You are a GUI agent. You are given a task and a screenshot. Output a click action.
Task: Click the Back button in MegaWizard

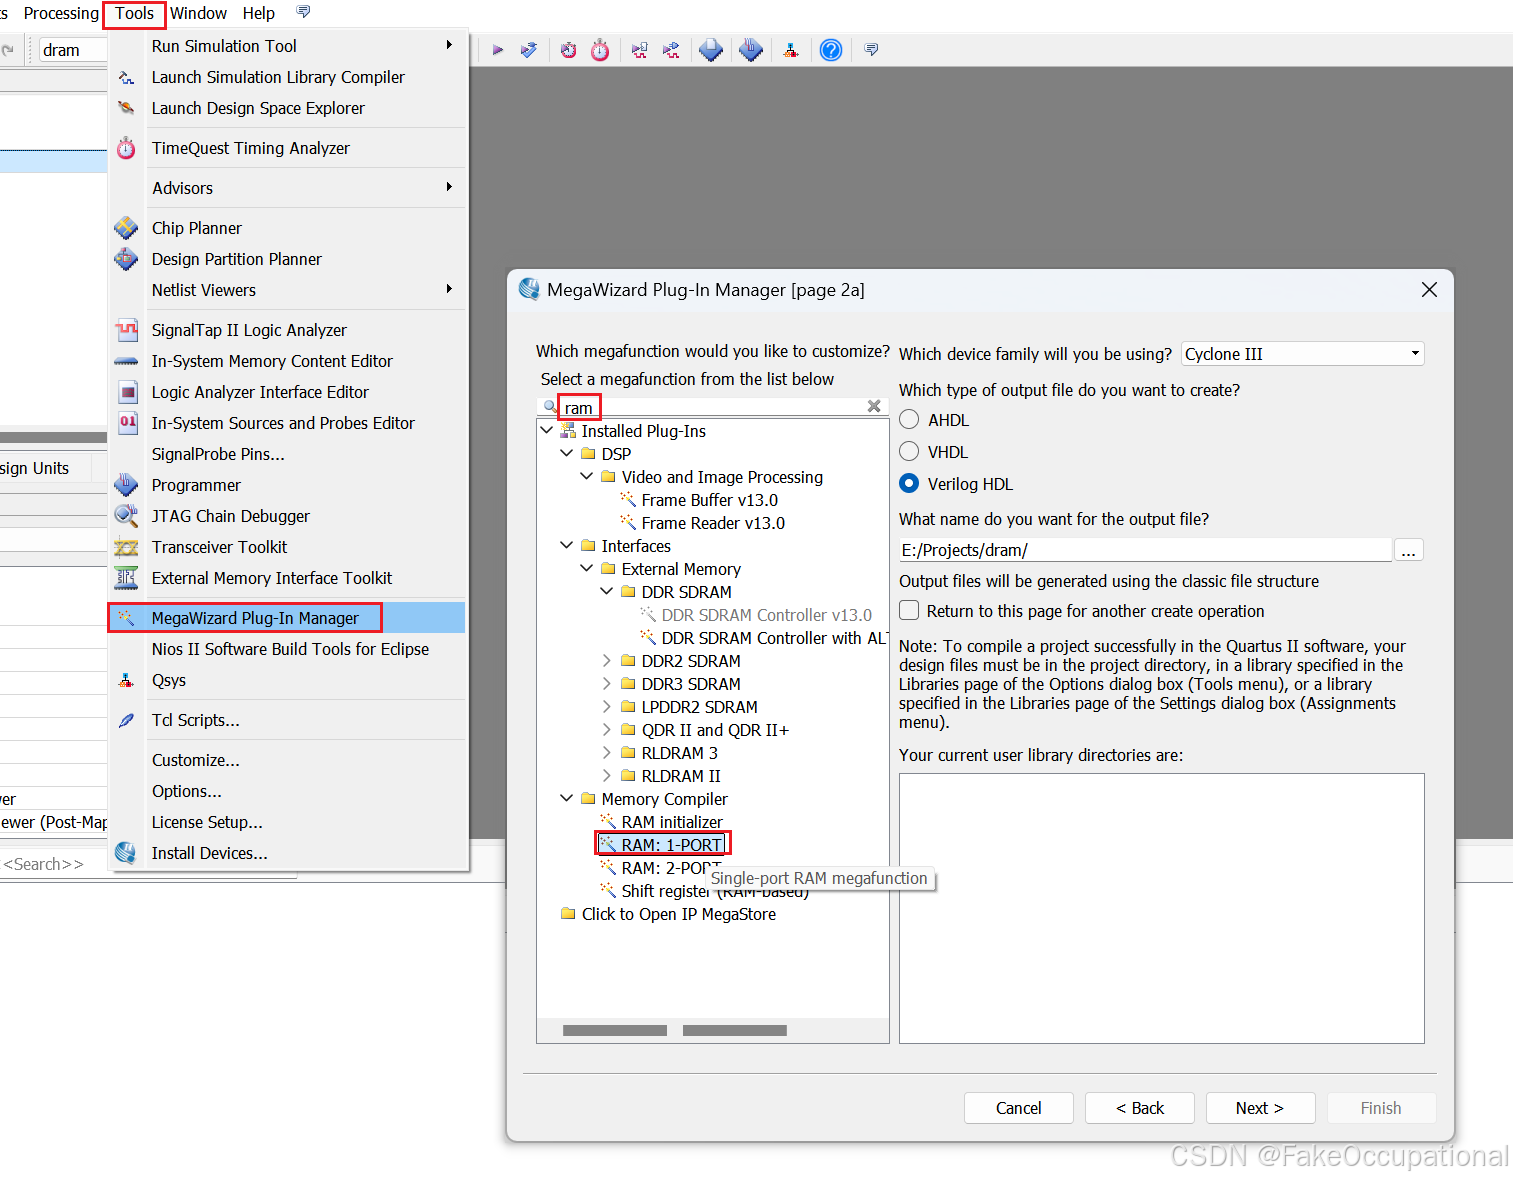(1140, 1108)
